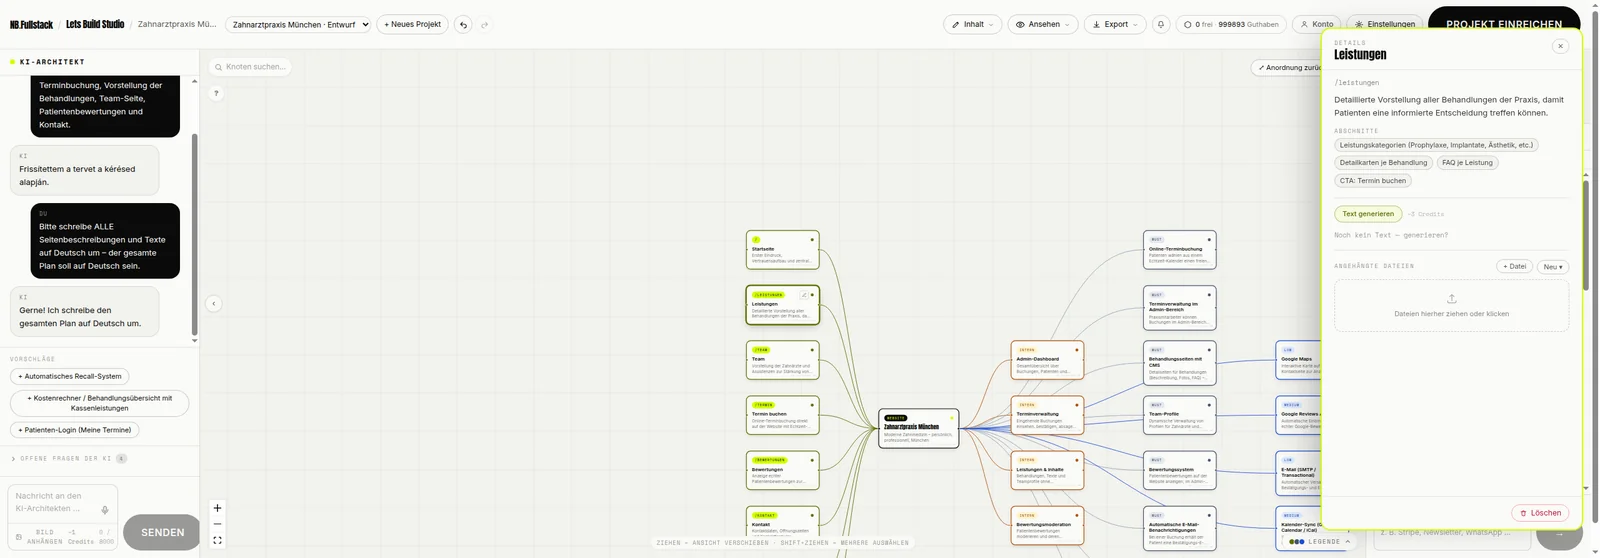Expand the Legende at the canvas bottom
Screen dimensions: 1600x558
tap(1320, 541)
